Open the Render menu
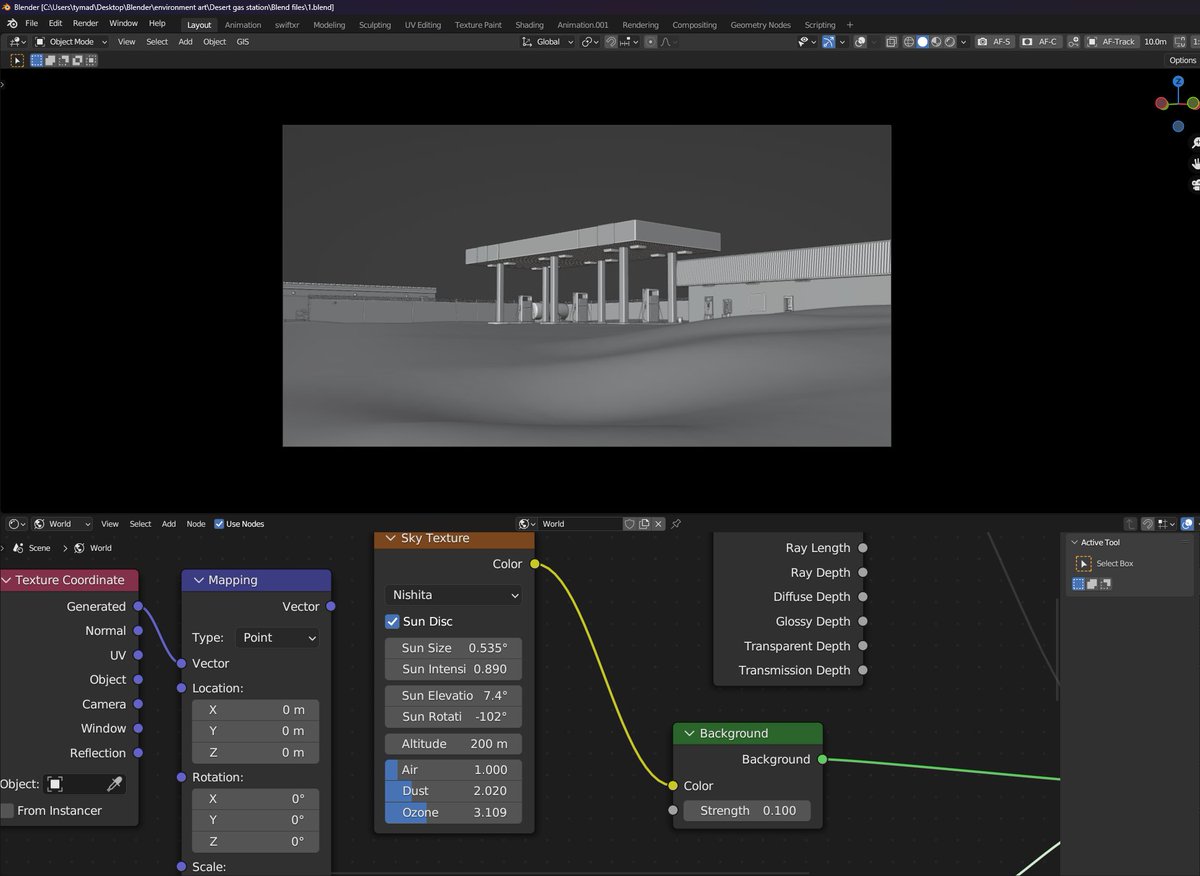Viewport: 1200px width, 876px height. (86, 24)
